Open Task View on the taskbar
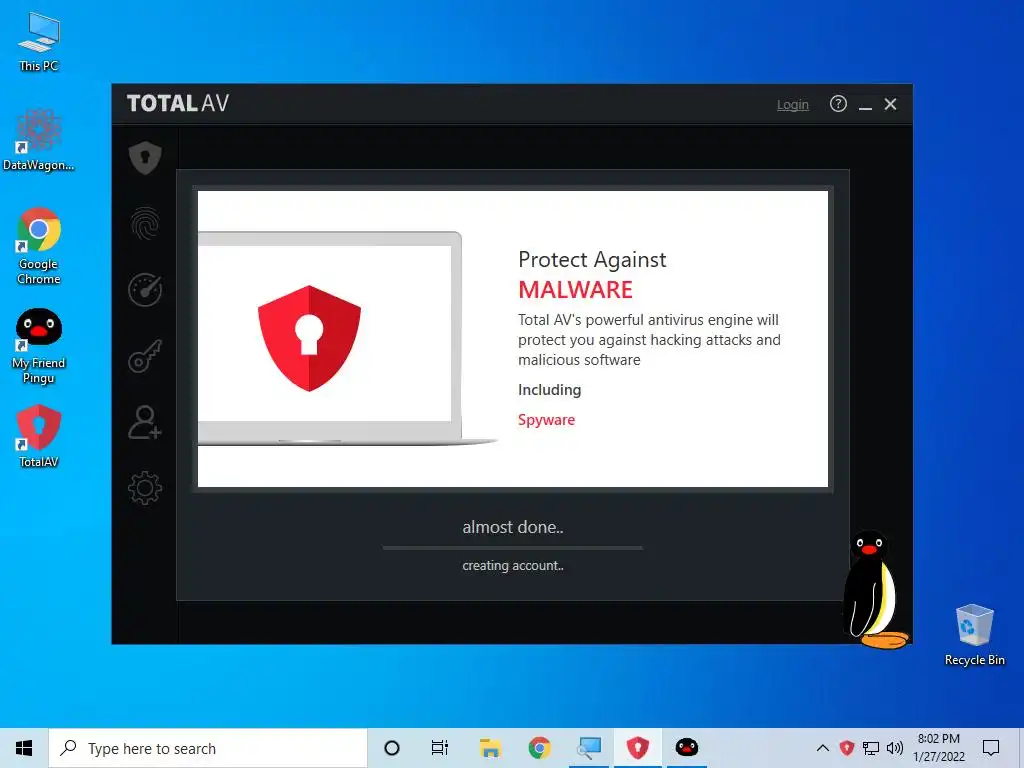Image resolution: width=1024 pixels, height=768 pixels. click(x=440, y=748)
